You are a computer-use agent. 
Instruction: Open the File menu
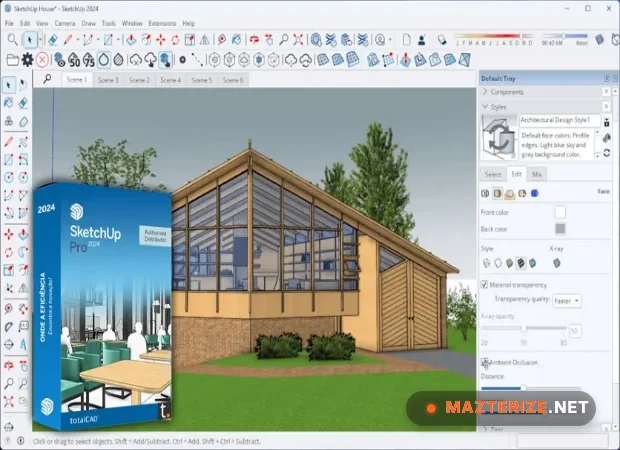9,23
